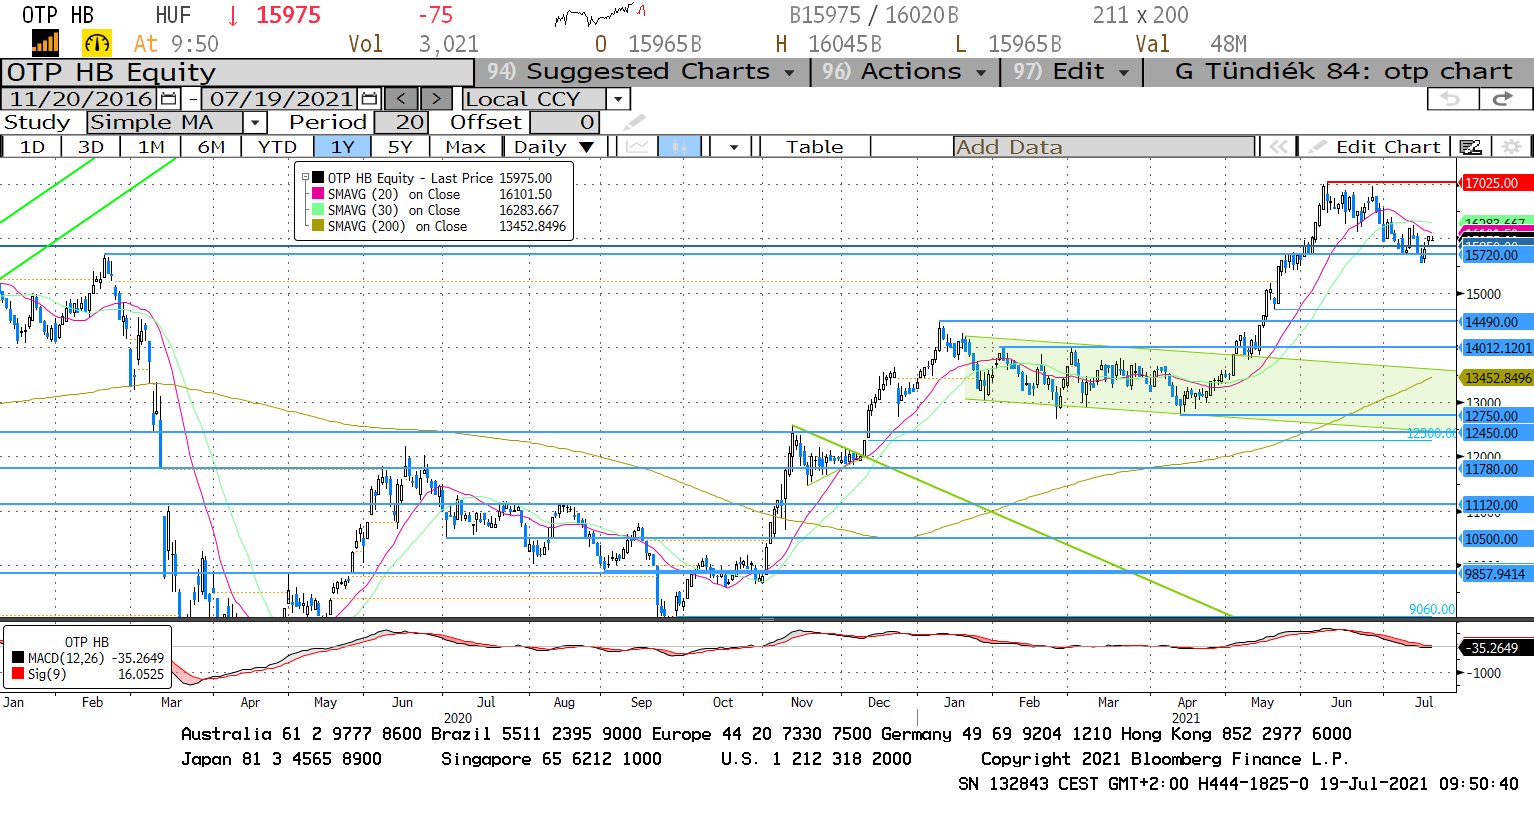Click the undo arrow icon

pyautogui.click(x=1451, y=99)
